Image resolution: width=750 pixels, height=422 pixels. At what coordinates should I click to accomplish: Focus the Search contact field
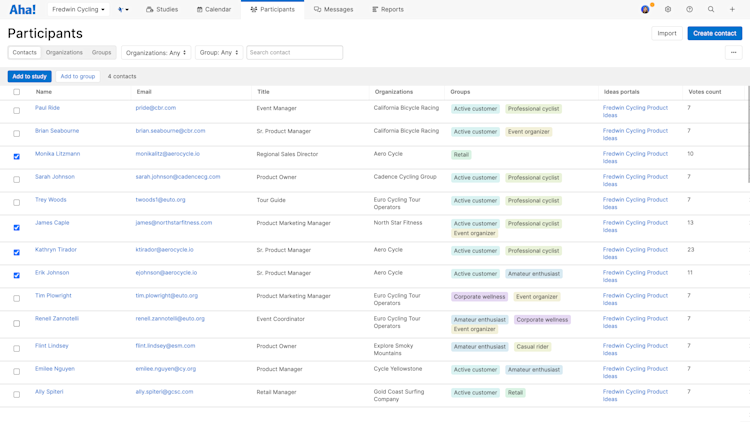[295, 53]
